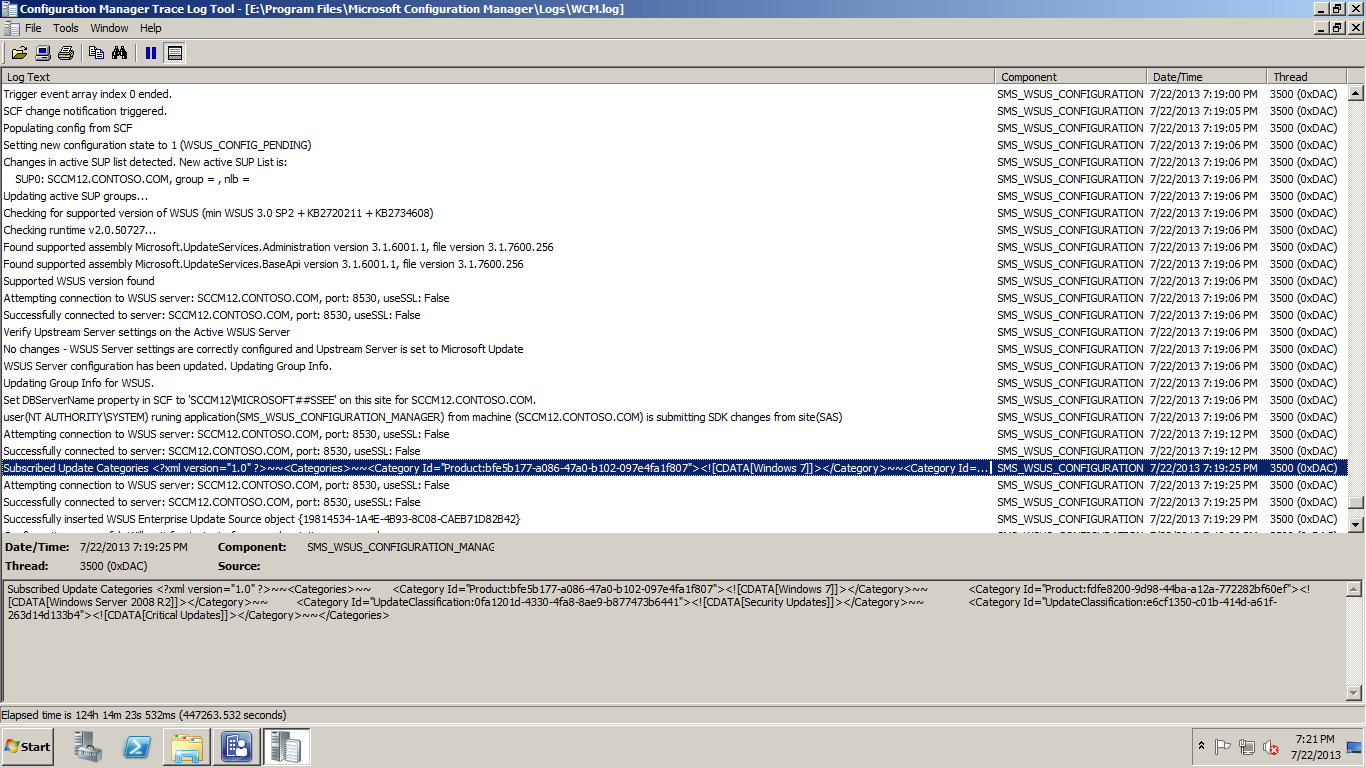The image size is (1366, 768).
Task: Click the '7/22/2013 7:19:00 PM' date cell
Action: (x=1204, y=94)
